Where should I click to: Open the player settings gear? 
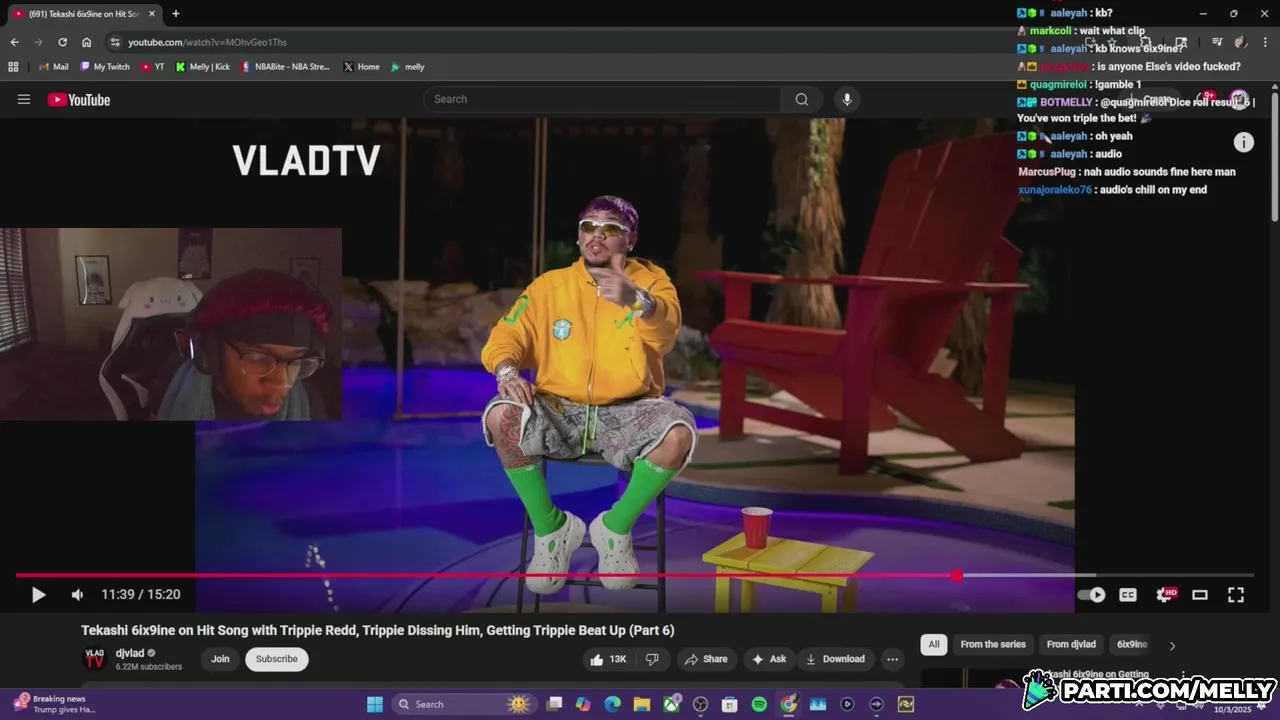[1165, 595]
